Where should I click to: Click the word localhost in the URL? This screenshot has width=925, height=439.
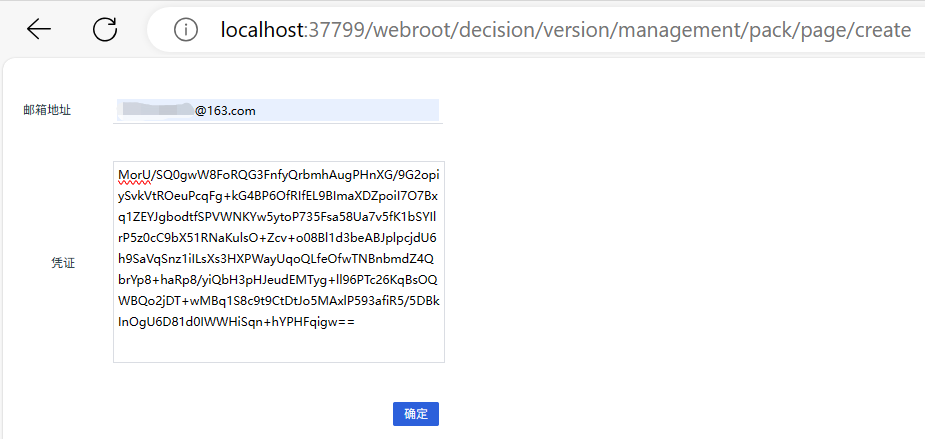[262, 30]
